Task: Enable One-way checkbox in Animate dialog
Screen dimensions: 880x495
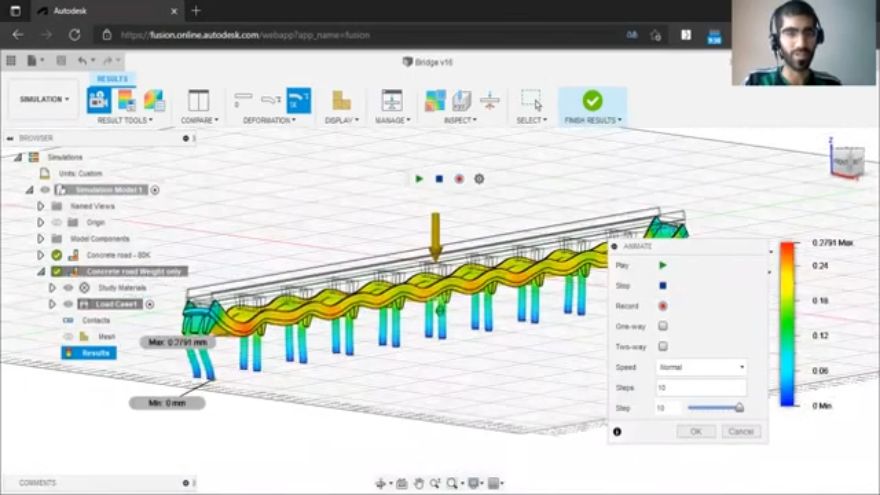Action: [x=663, y=326]
